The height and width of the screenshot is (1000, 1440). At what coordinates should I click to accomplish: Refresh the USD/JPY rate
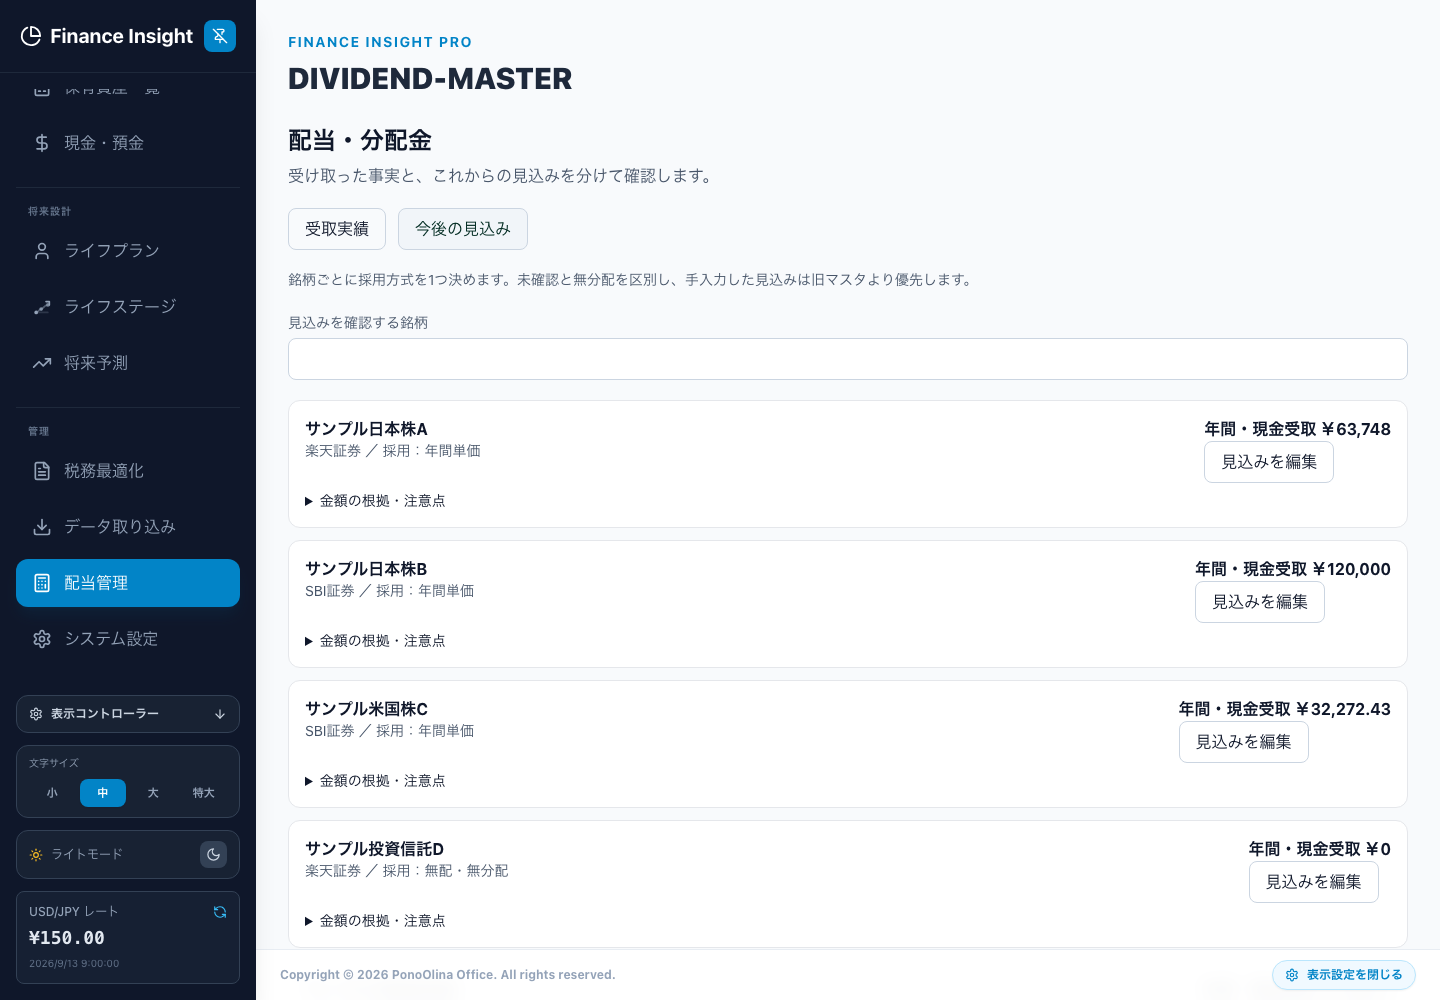[220, 912]
